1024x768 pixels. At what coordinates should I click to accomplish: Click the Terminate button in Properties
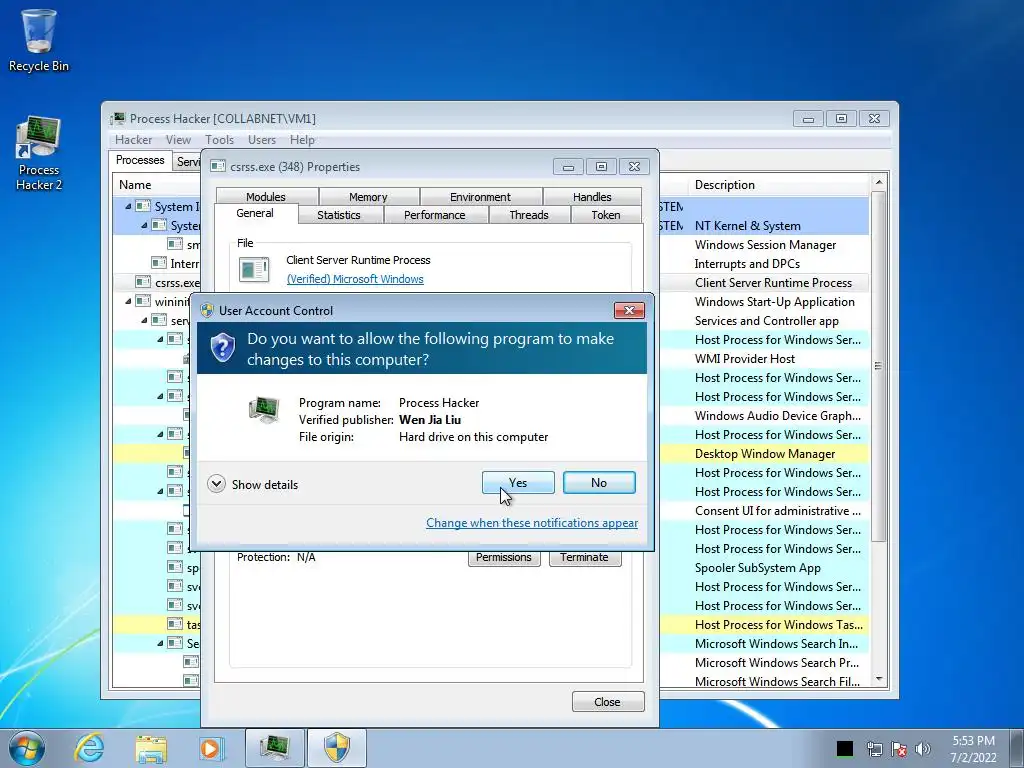click(584, 558)
